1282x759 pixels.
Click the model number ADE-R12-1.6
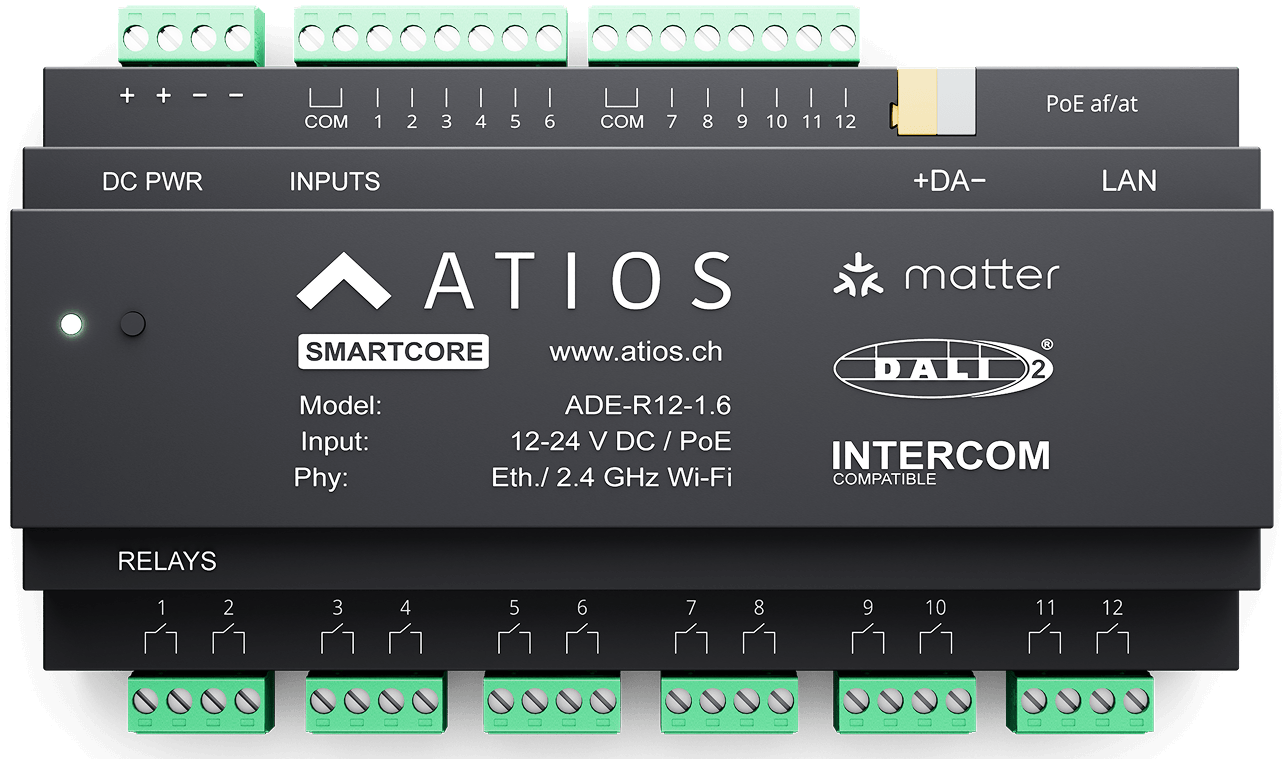click(x=648, y=406)
